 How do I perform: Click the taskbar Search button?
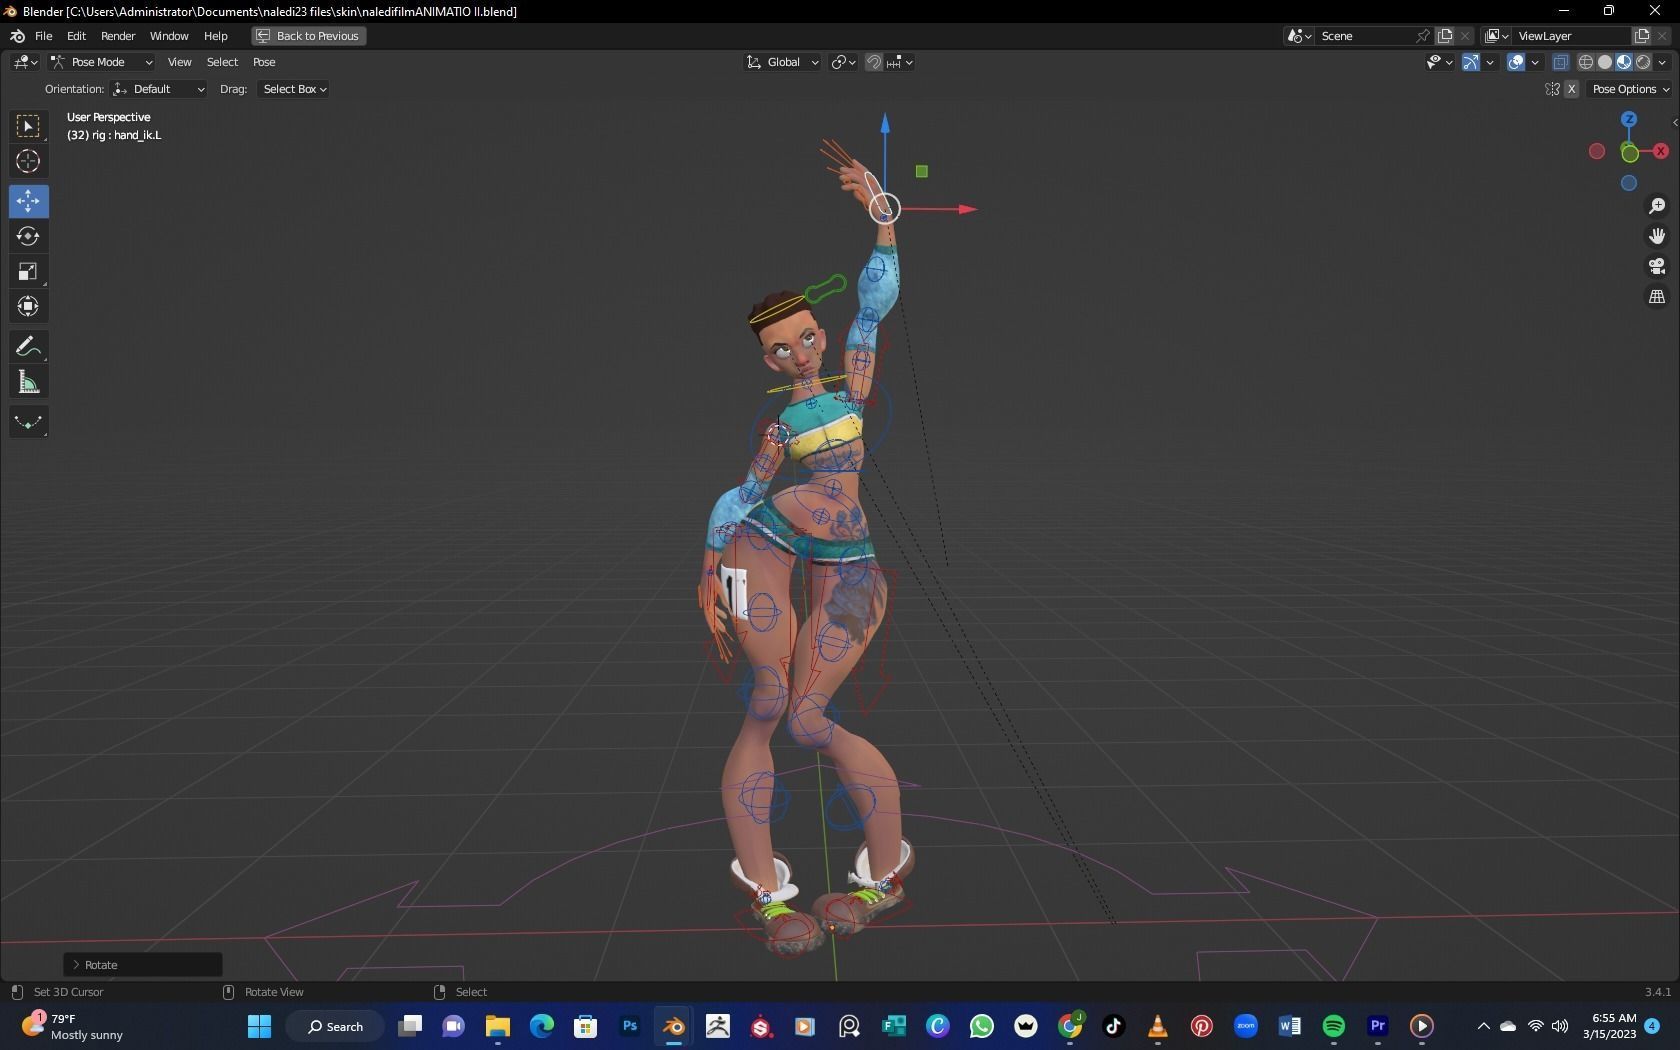pos(335,1026)
